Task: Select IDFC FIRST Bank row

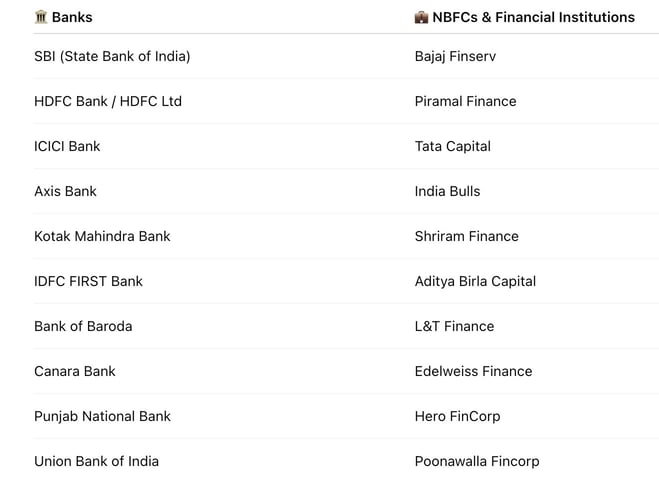Action: (x=89, y=281)
